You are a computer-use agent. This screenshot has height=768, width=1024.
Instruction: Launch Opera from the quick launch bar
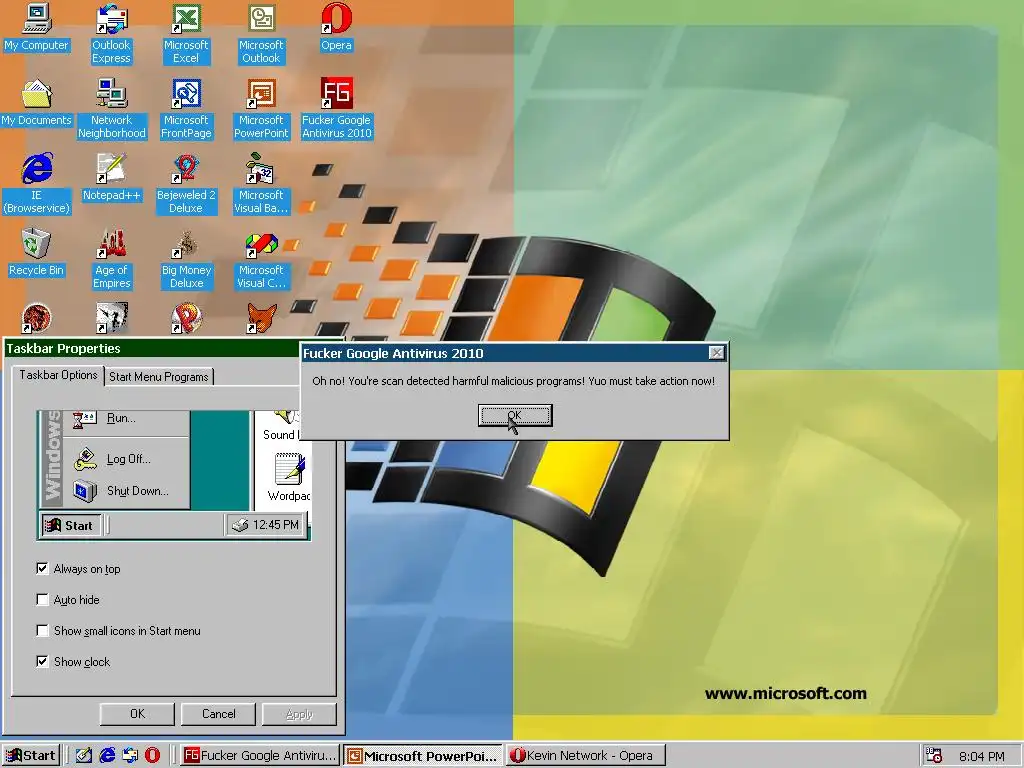[152, 756]
